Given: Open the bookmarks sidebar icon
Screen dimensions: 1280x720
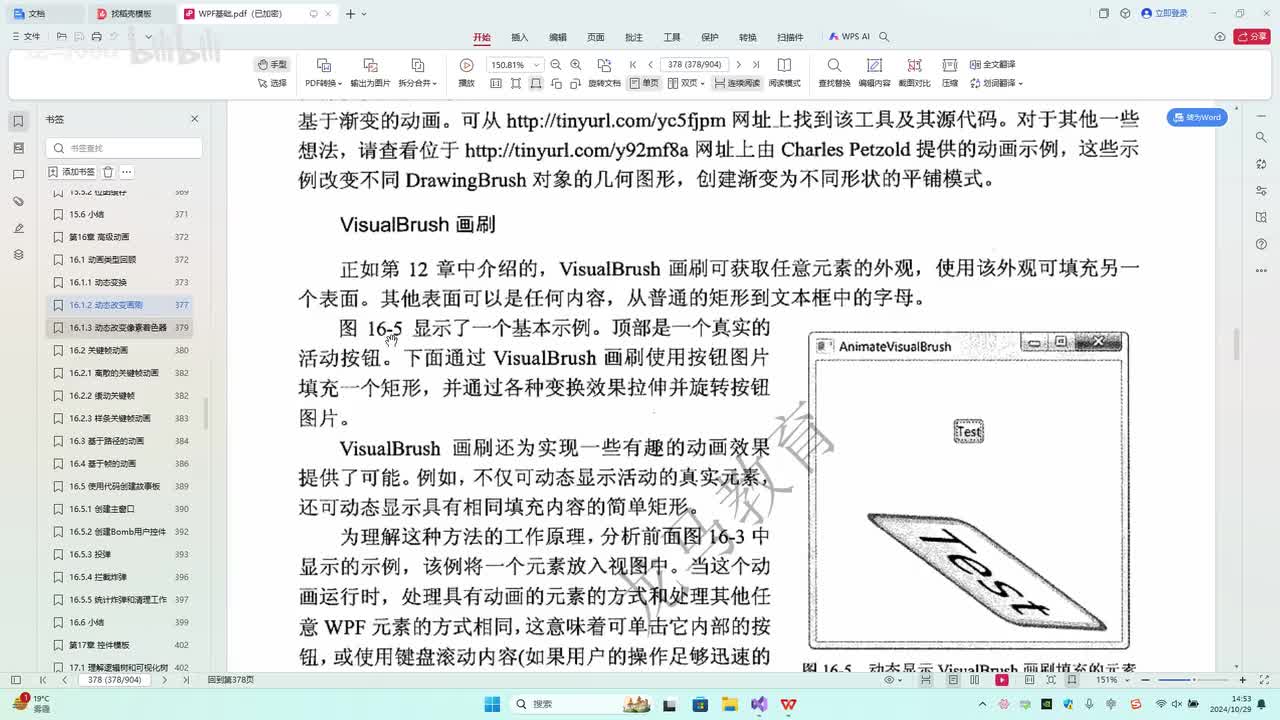Looking at the screenshot, I should (x=18, y=121).
